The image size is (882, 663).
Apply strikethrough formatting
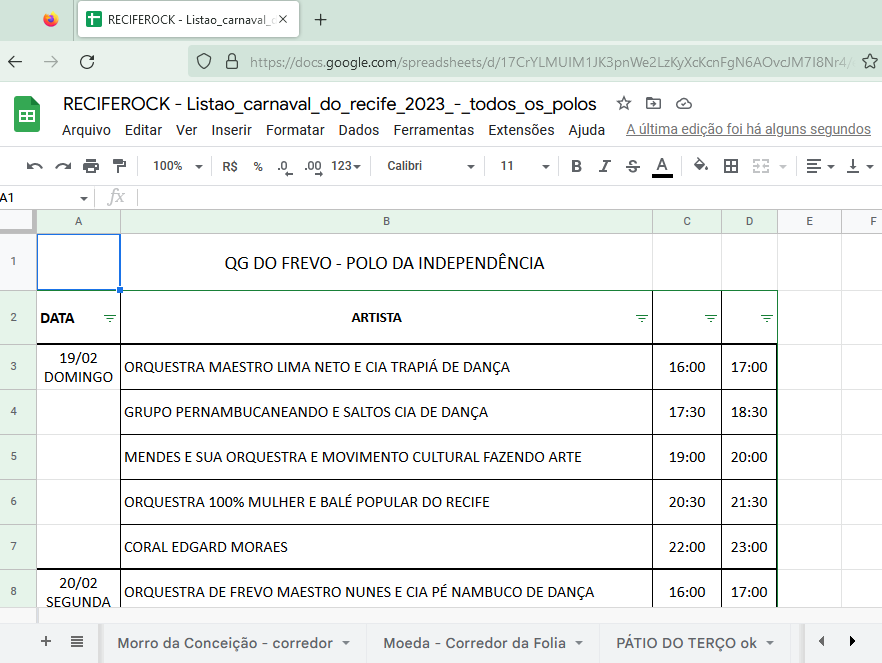coord(633,166)
